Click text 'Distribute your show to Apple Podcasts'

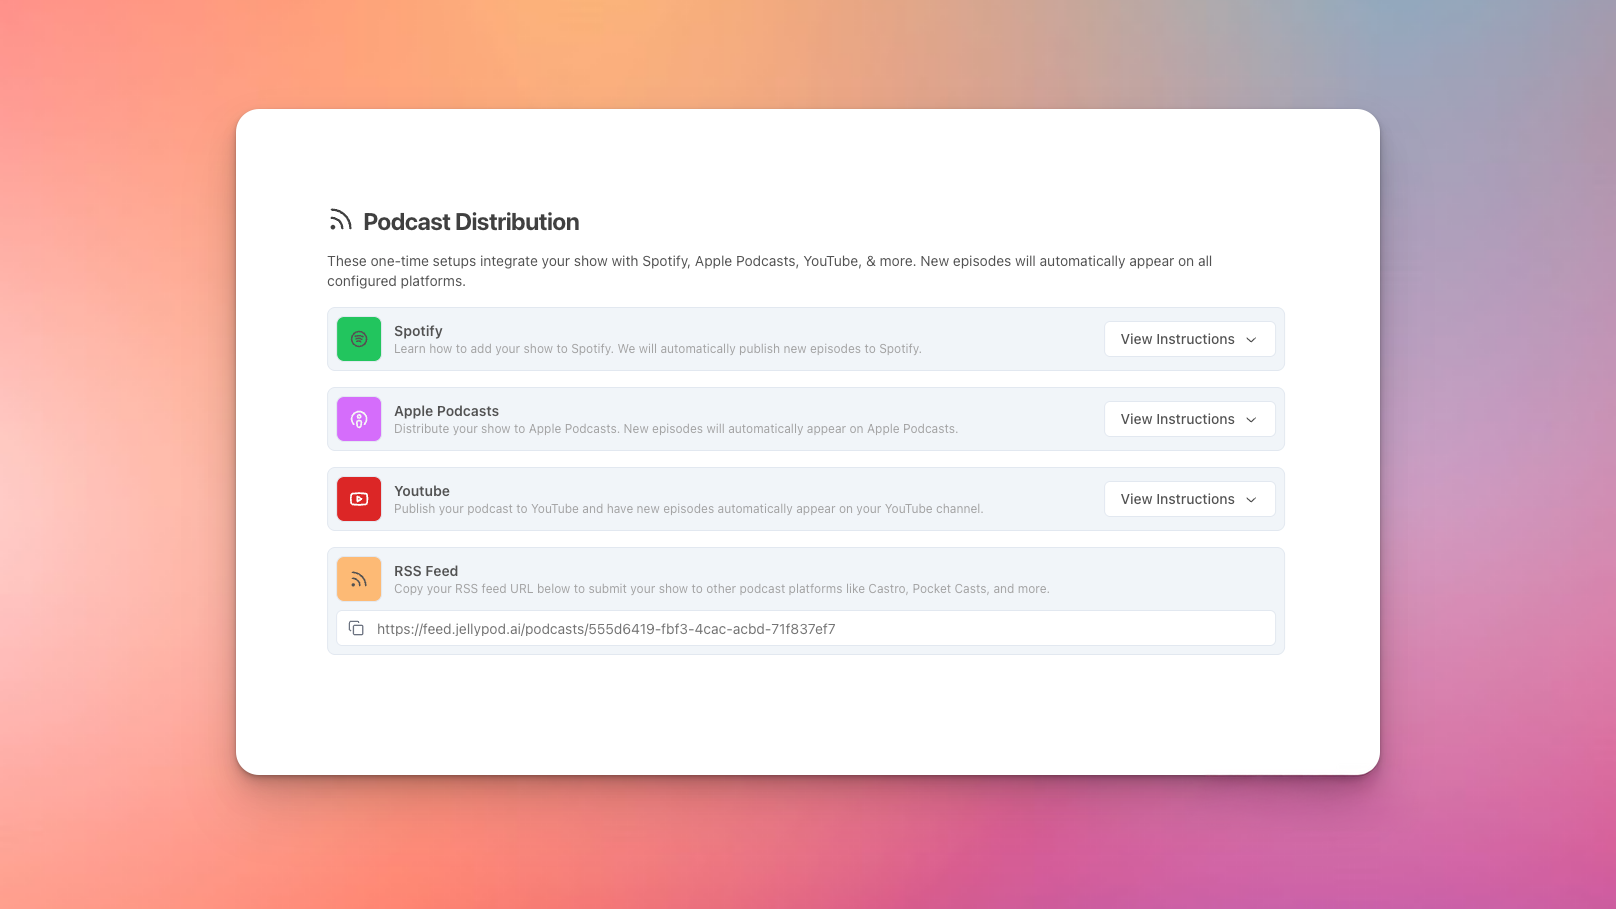pos(506,429)
